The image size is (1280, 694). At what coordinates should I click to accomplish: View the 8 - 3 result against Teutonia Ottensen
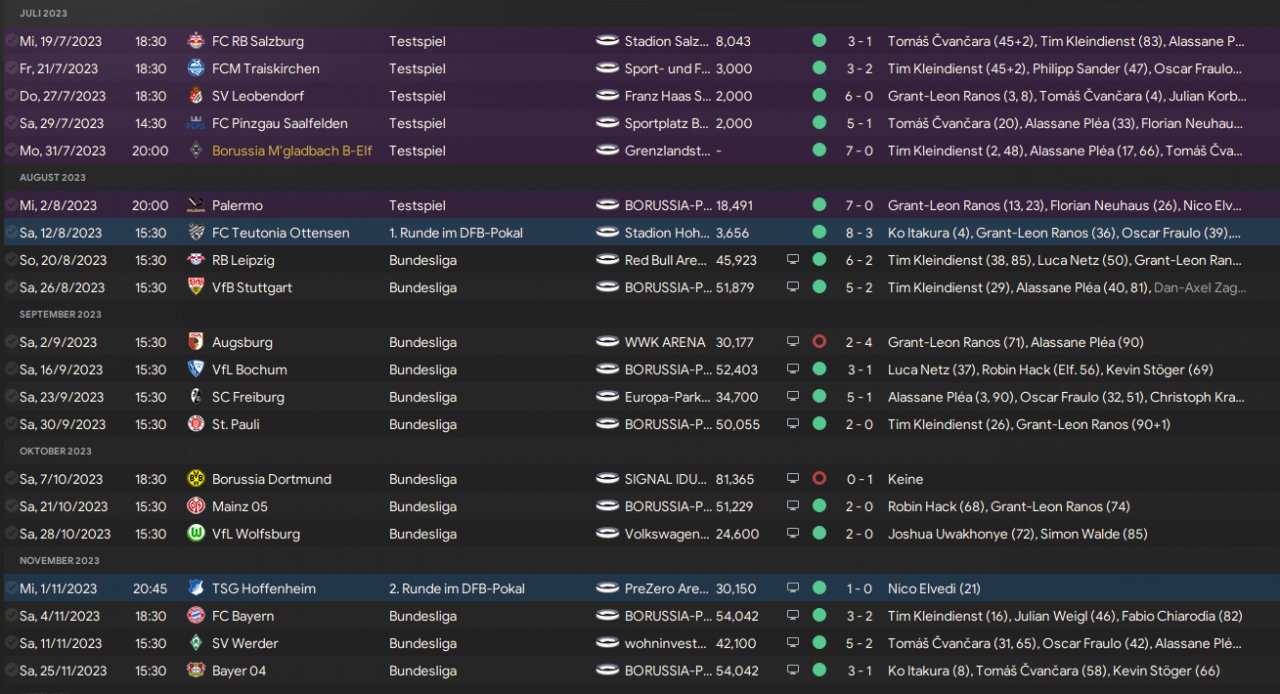[x=859, y=233]
